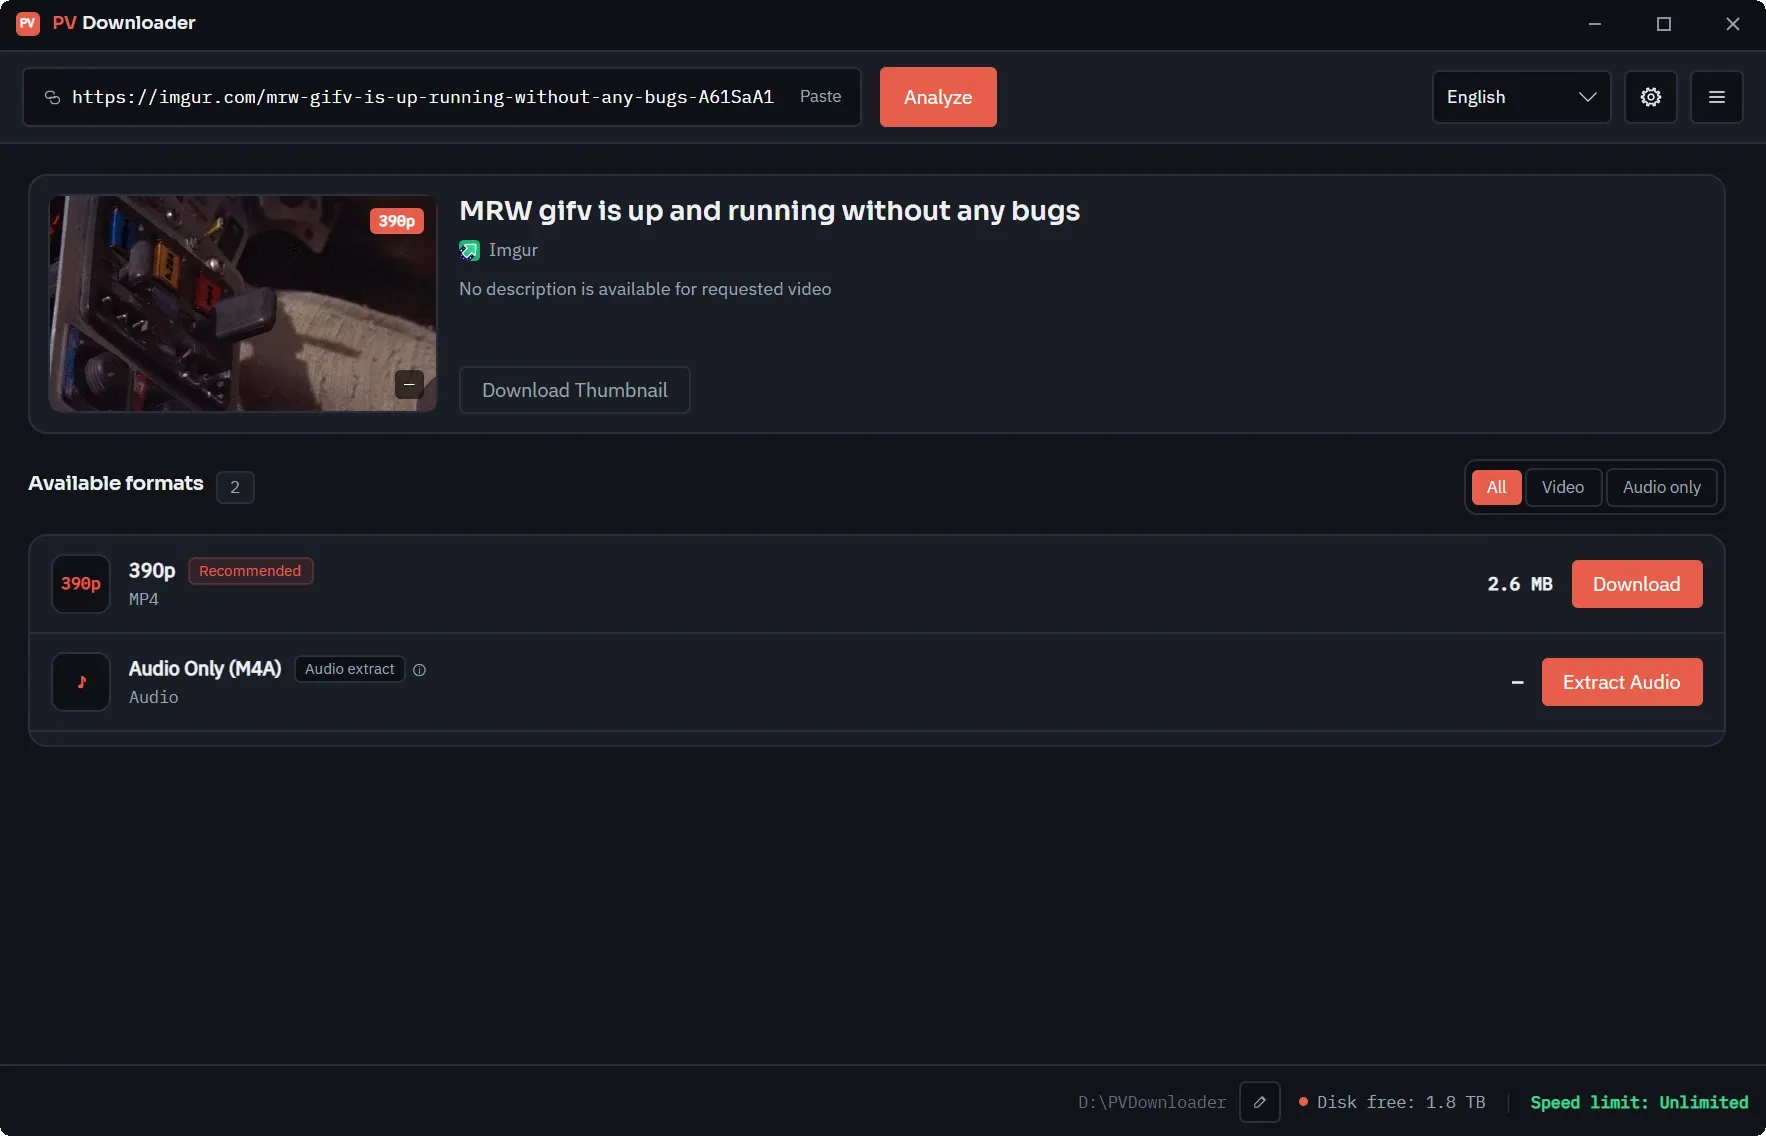Click the Audio extract tag

349,669
